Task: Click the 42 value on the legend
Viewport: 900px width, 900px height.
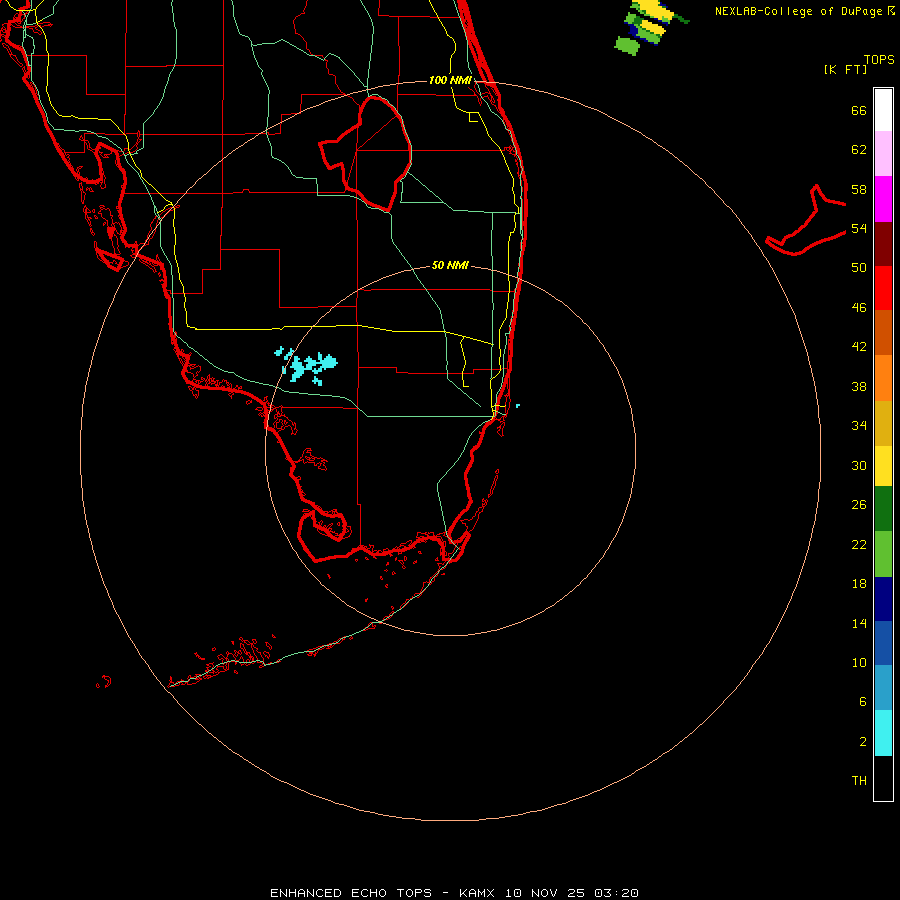Action: [x=859, y=347]
